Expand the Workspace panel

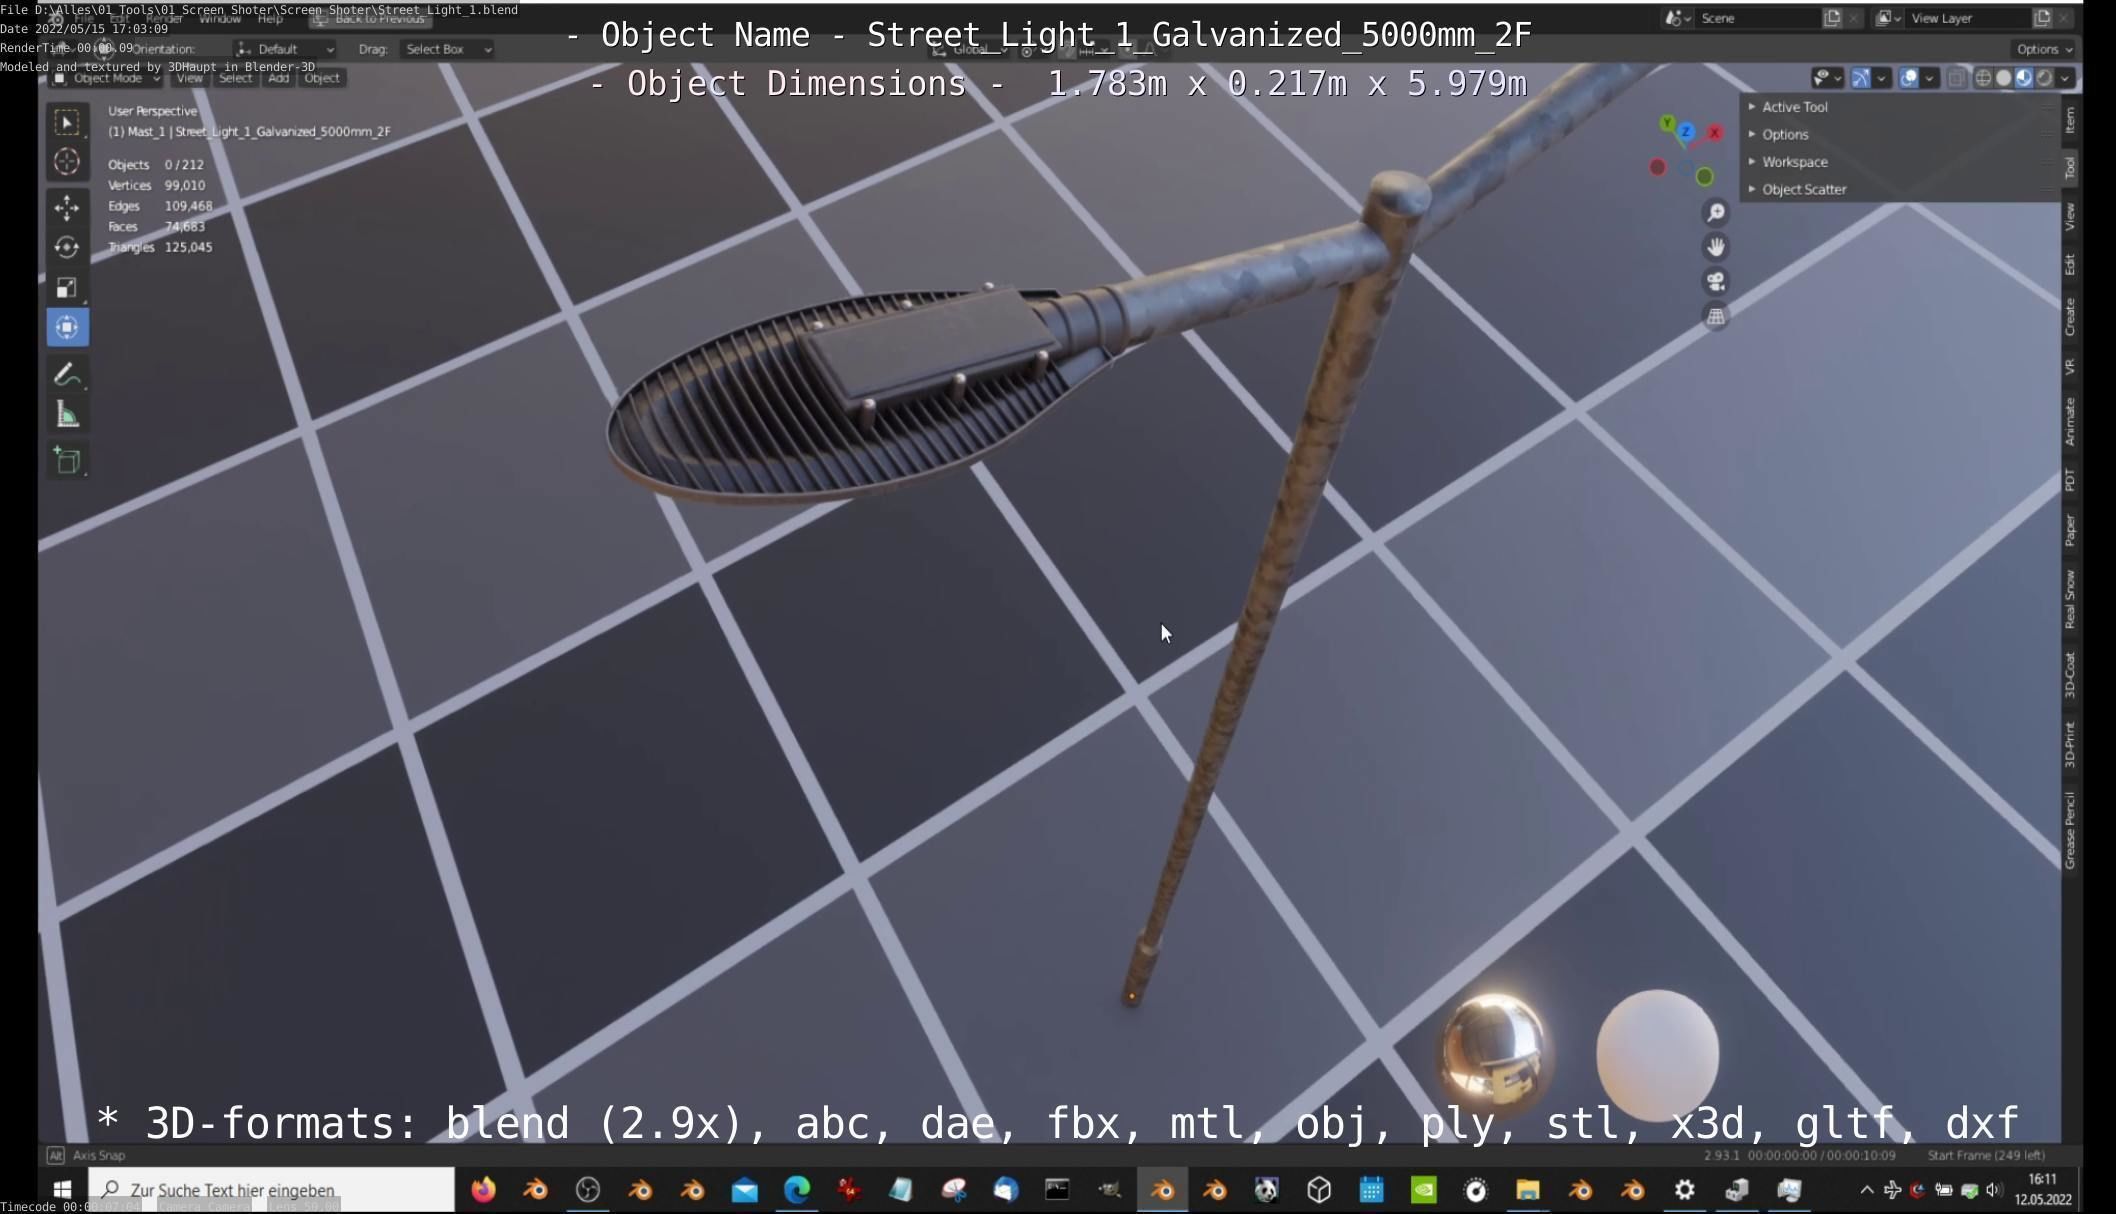(1794, 162)
